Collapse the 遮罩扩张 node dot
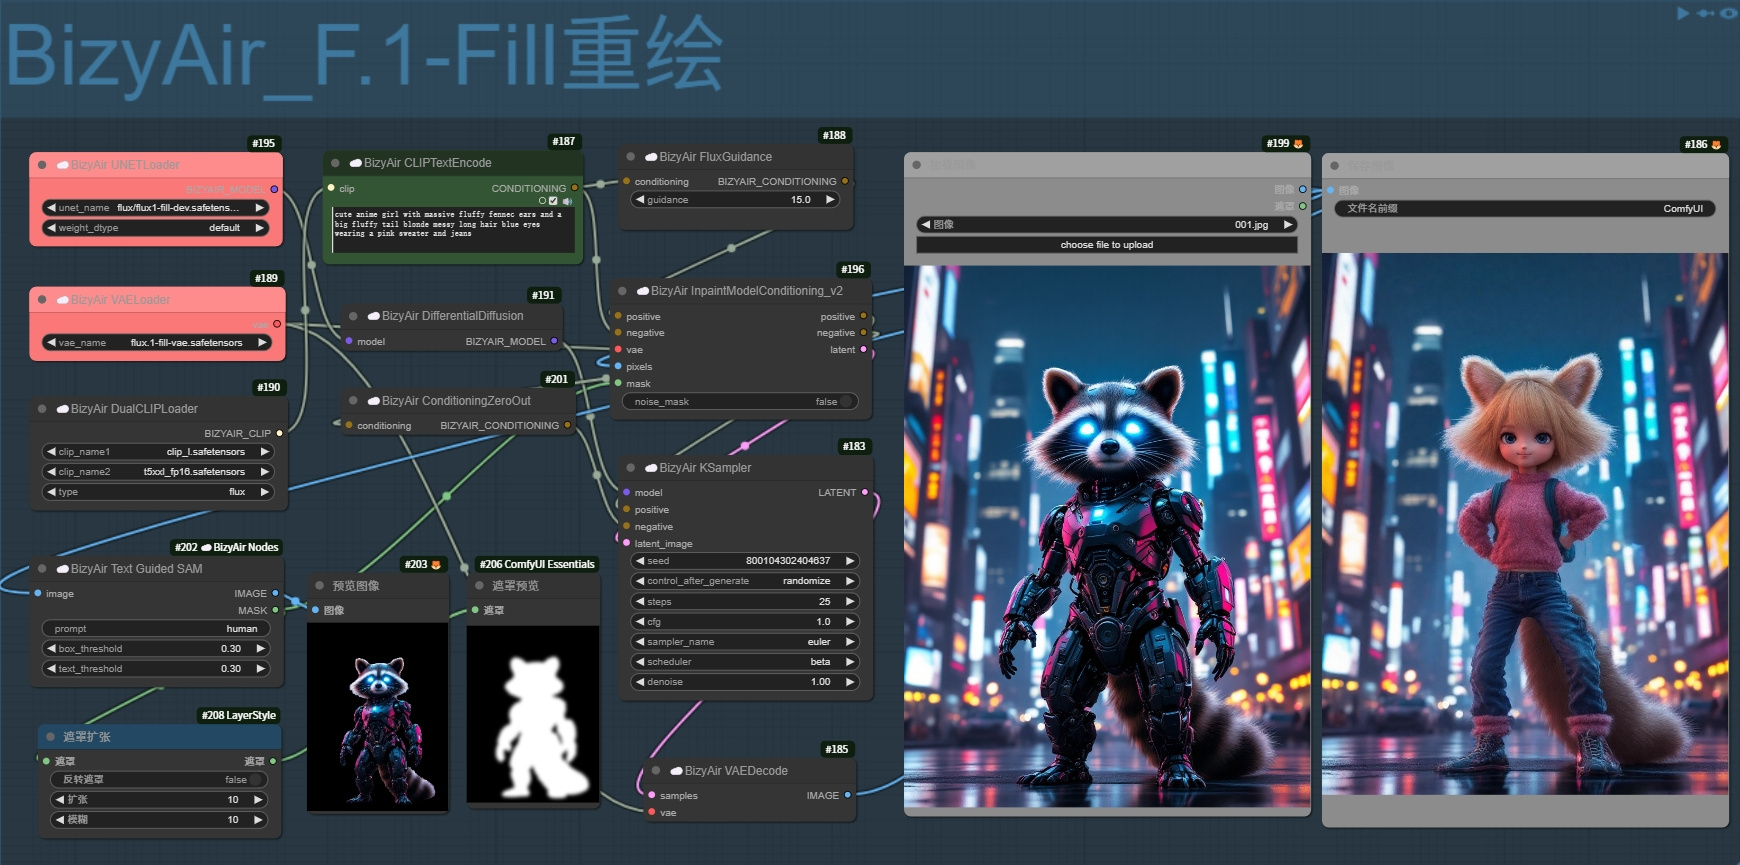 pos(50,737)
